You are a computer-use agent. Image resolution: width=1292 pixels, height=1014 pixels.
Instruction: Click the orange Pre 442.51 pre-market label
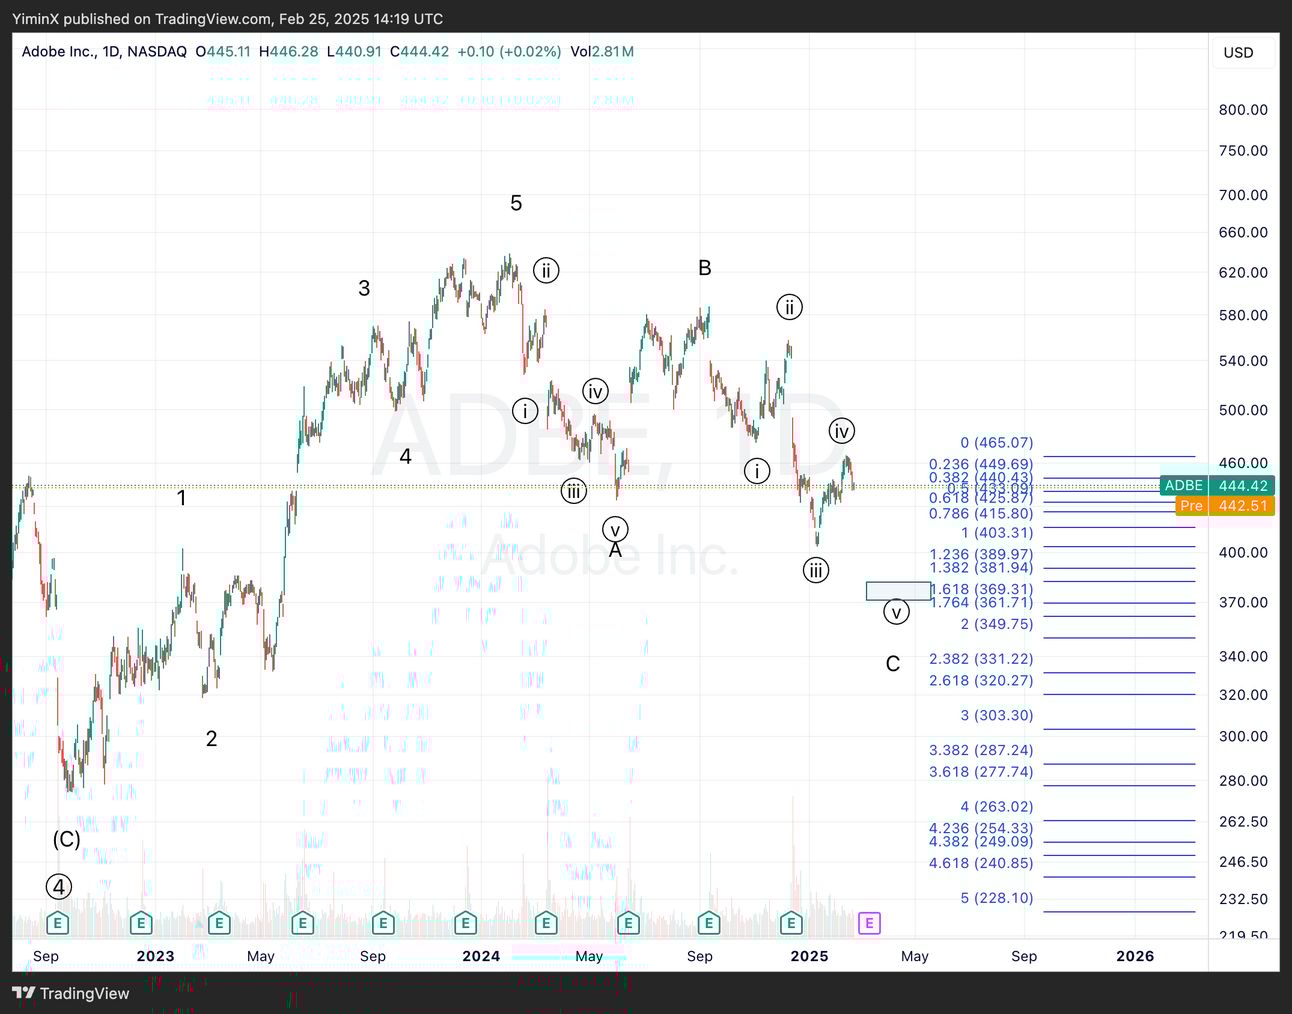click(x=1225, y=506)
